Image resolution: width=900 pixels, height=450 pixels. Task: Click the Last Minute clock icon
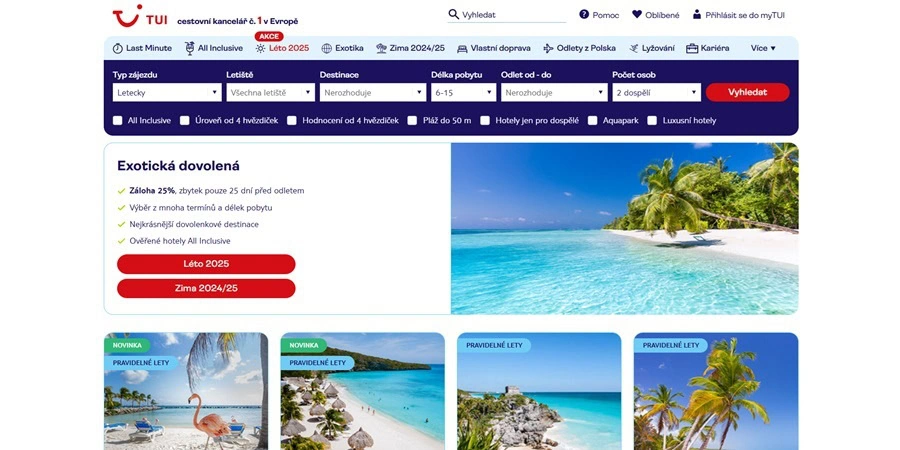click(x=118, y=48)
